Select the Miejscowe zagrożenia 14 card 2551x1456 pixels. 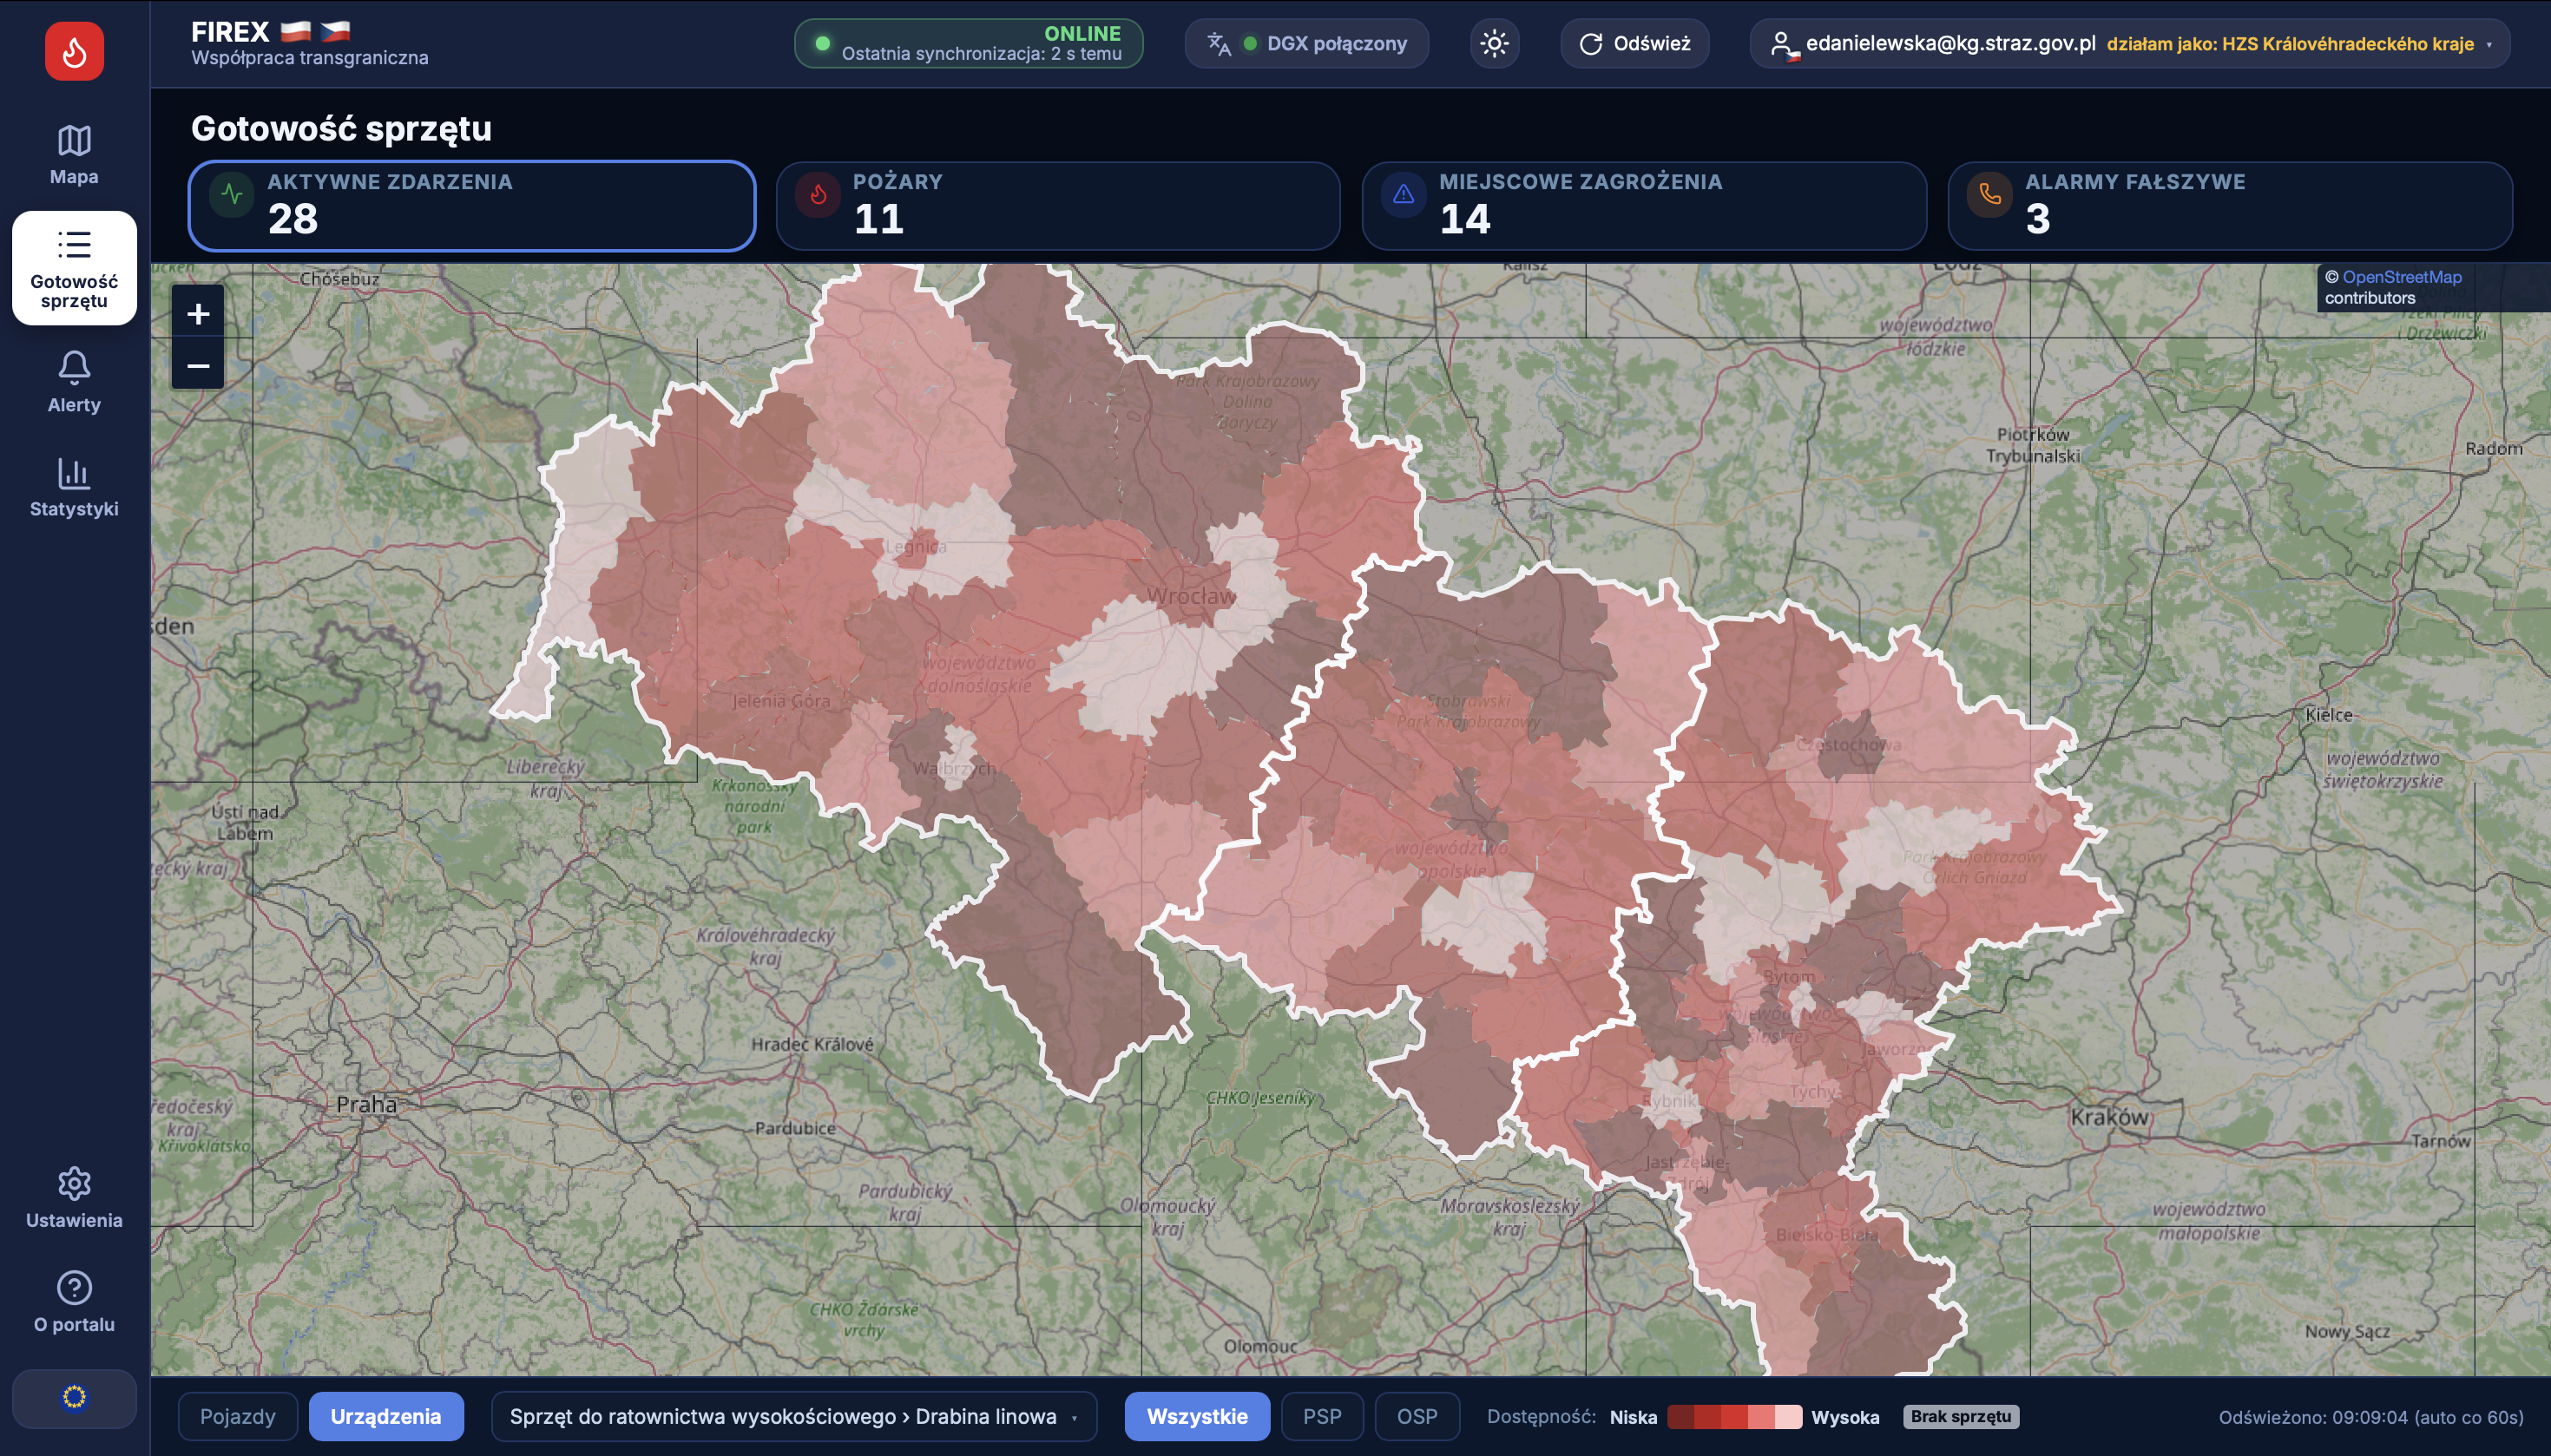click(x=1644, y=206)
